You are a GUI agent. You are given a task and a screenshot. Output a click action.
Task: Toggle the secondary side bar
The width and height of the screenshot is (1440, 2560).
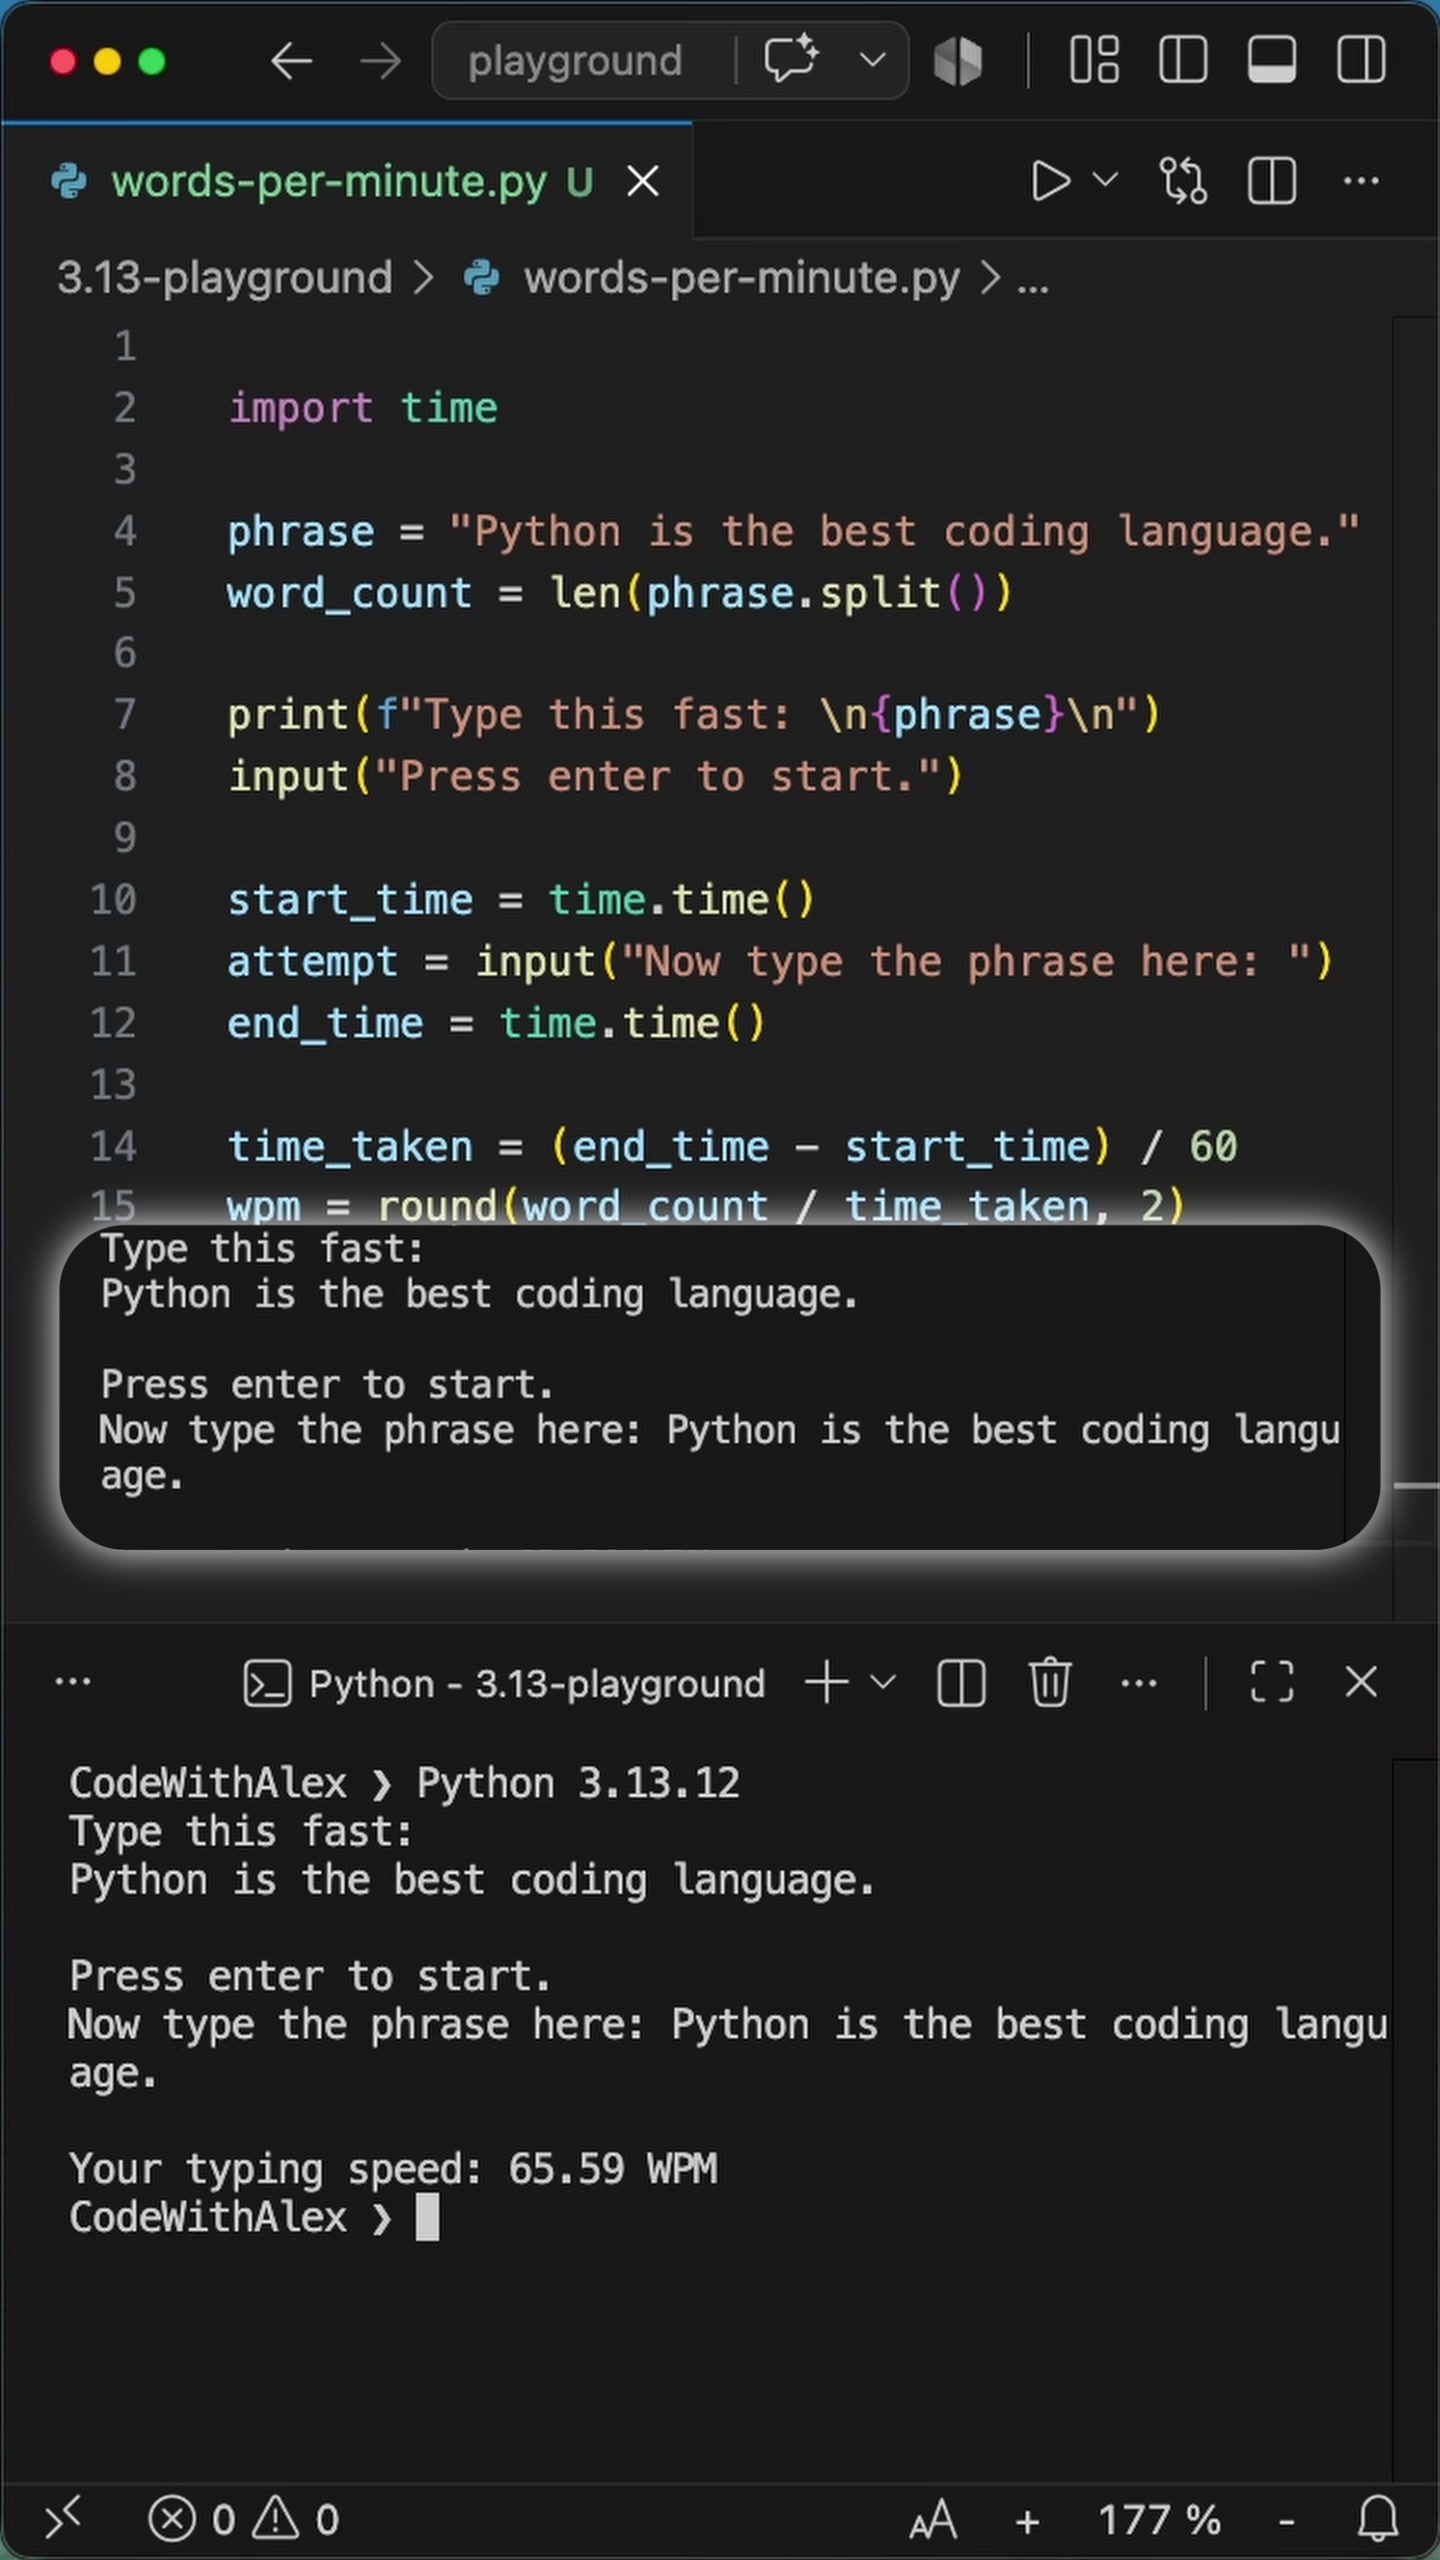1361,60
